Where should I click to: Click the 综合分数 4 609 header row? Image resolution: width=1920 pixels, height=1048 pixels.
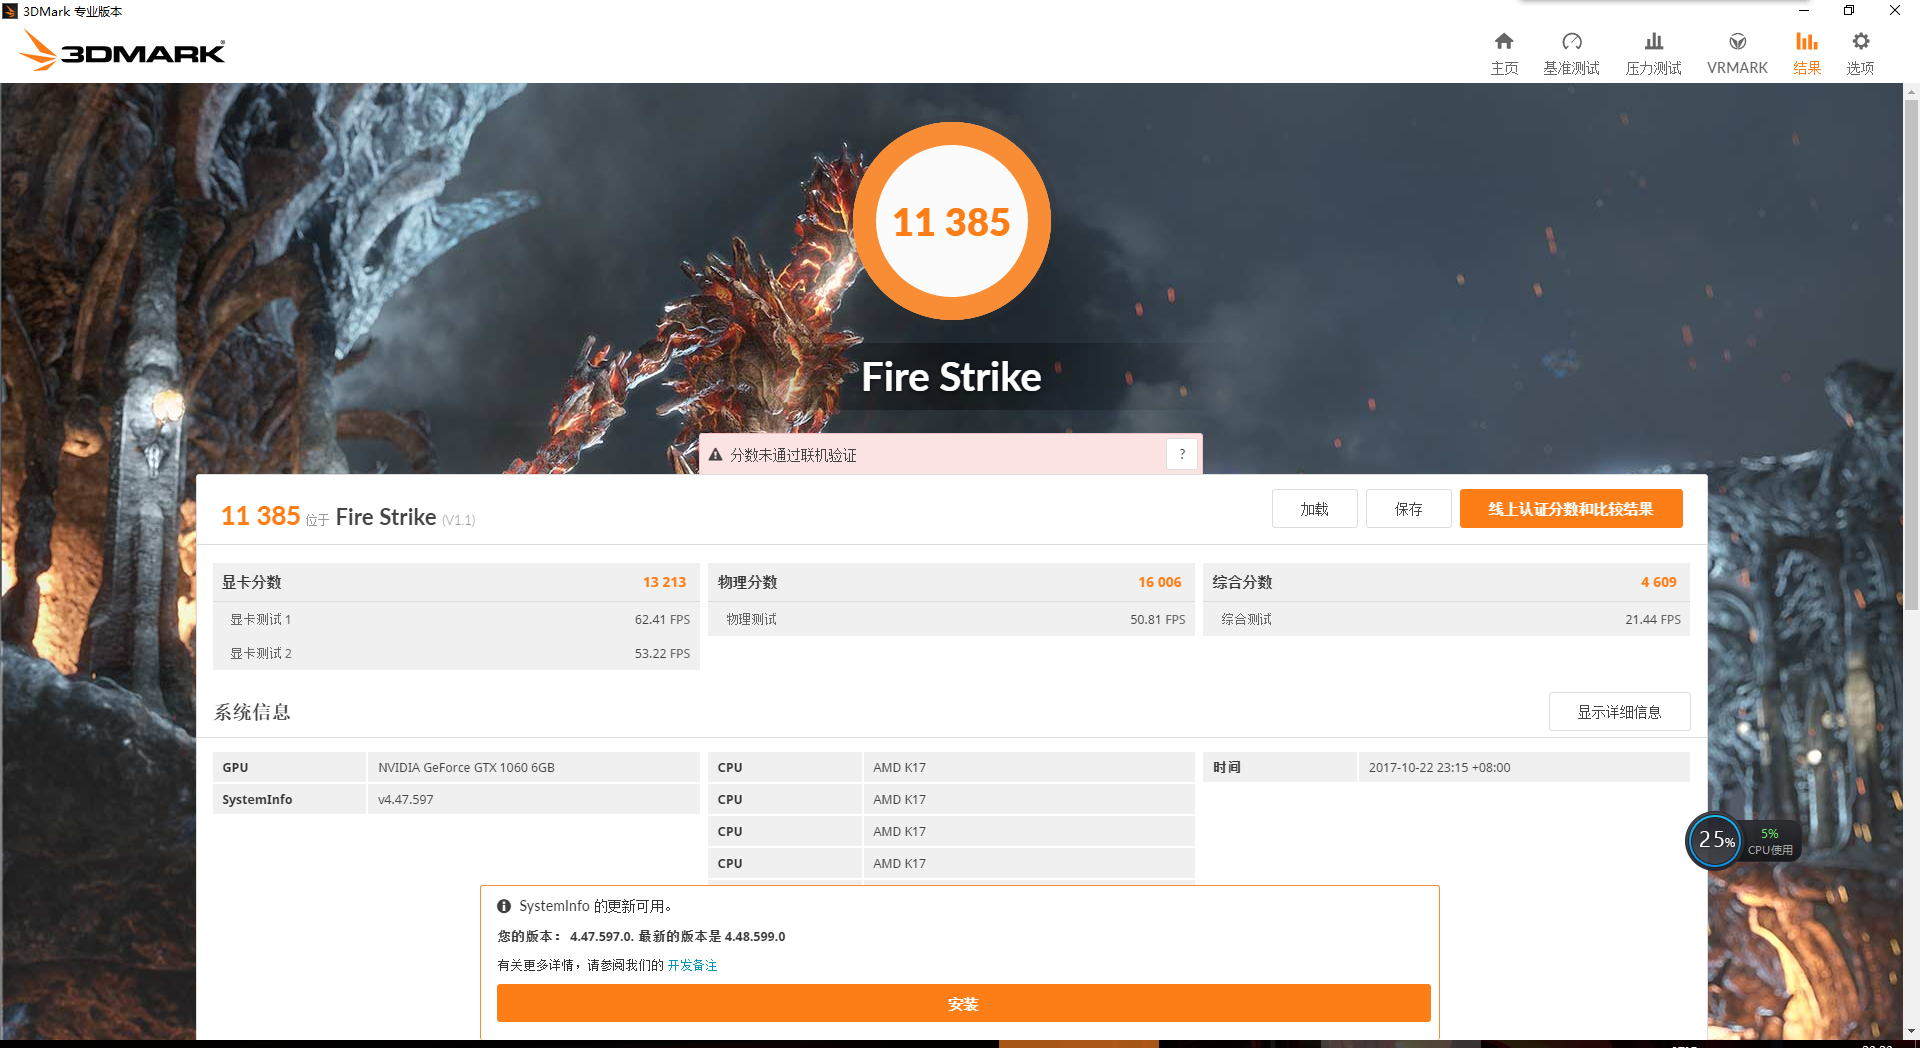(x=1446, y=582)
